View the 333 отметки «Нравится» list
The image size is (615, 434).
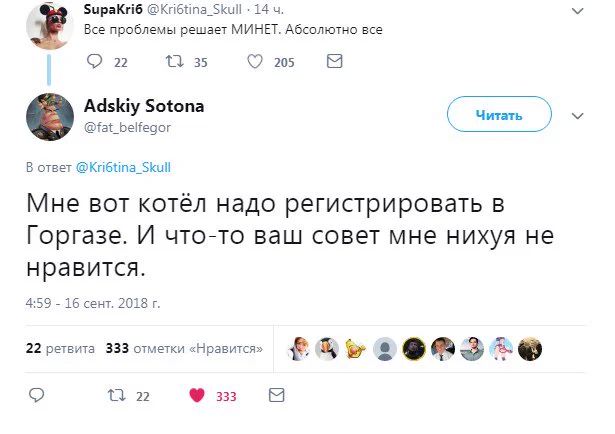pos(184,348)
